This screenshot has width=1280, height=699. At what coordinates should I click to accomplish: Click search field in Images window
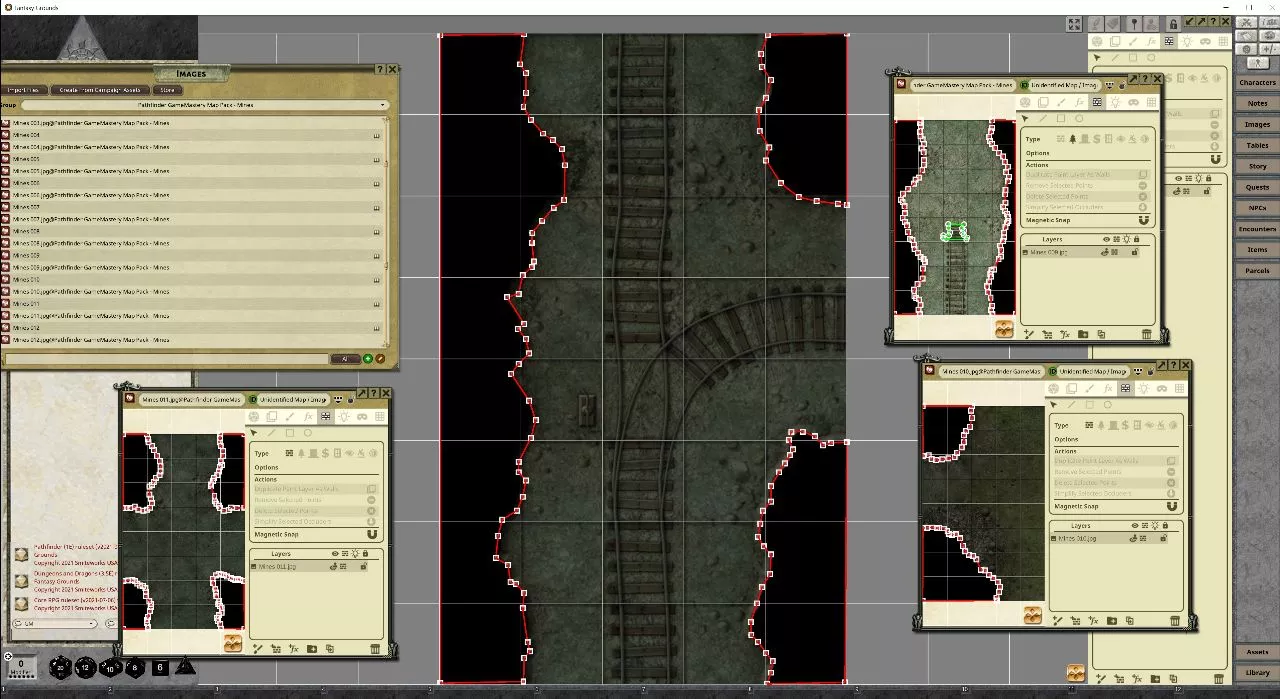click(x=167, y=358)
